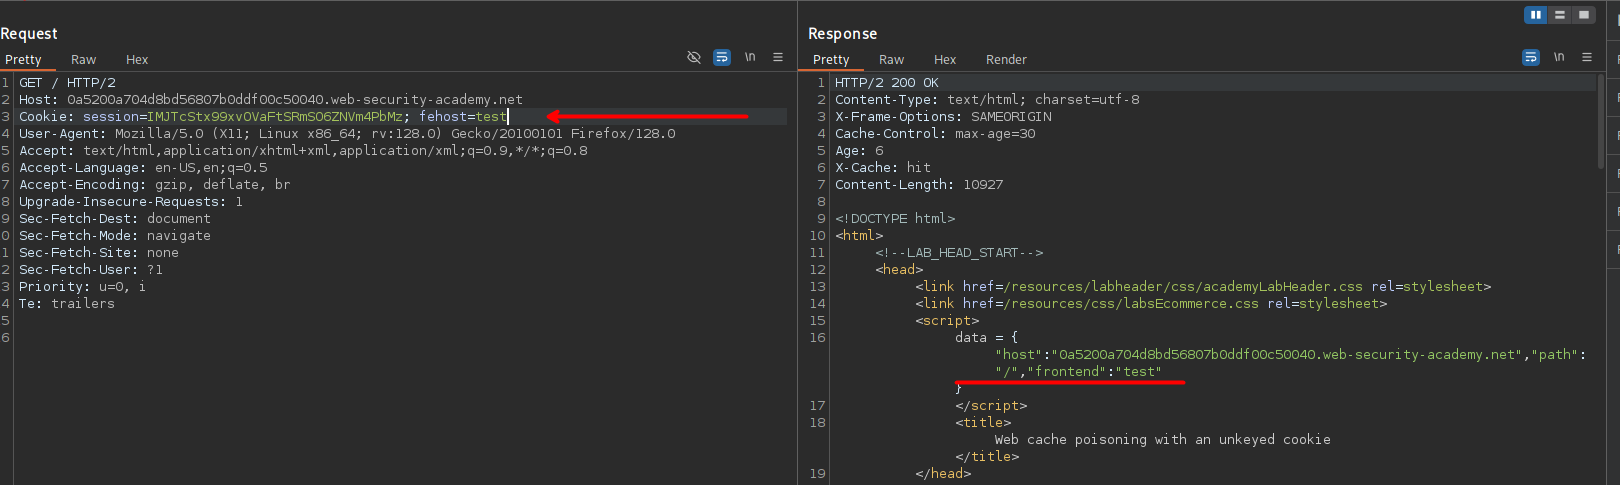The width and height of the screenshot is (1620, 485).
Task: Click the 'HTTP/2 200 OK' response status line
Action: [x=887, y=83]
